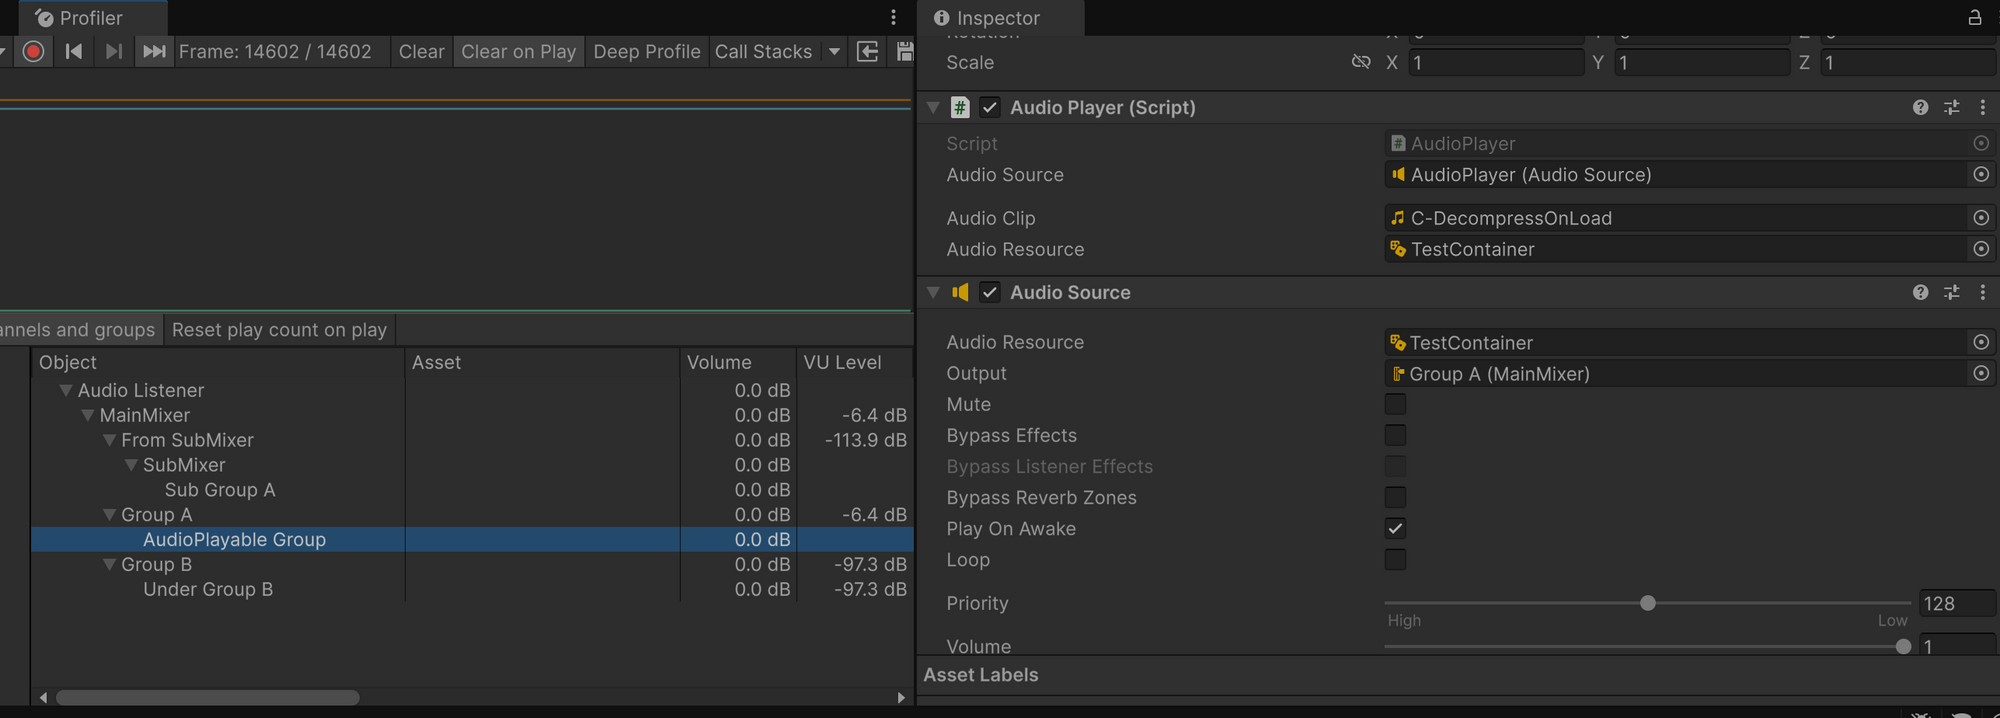Collapse the Audio Source component foldout
Viewport: 2000px width, 718px height.
(x=933, y=292)
